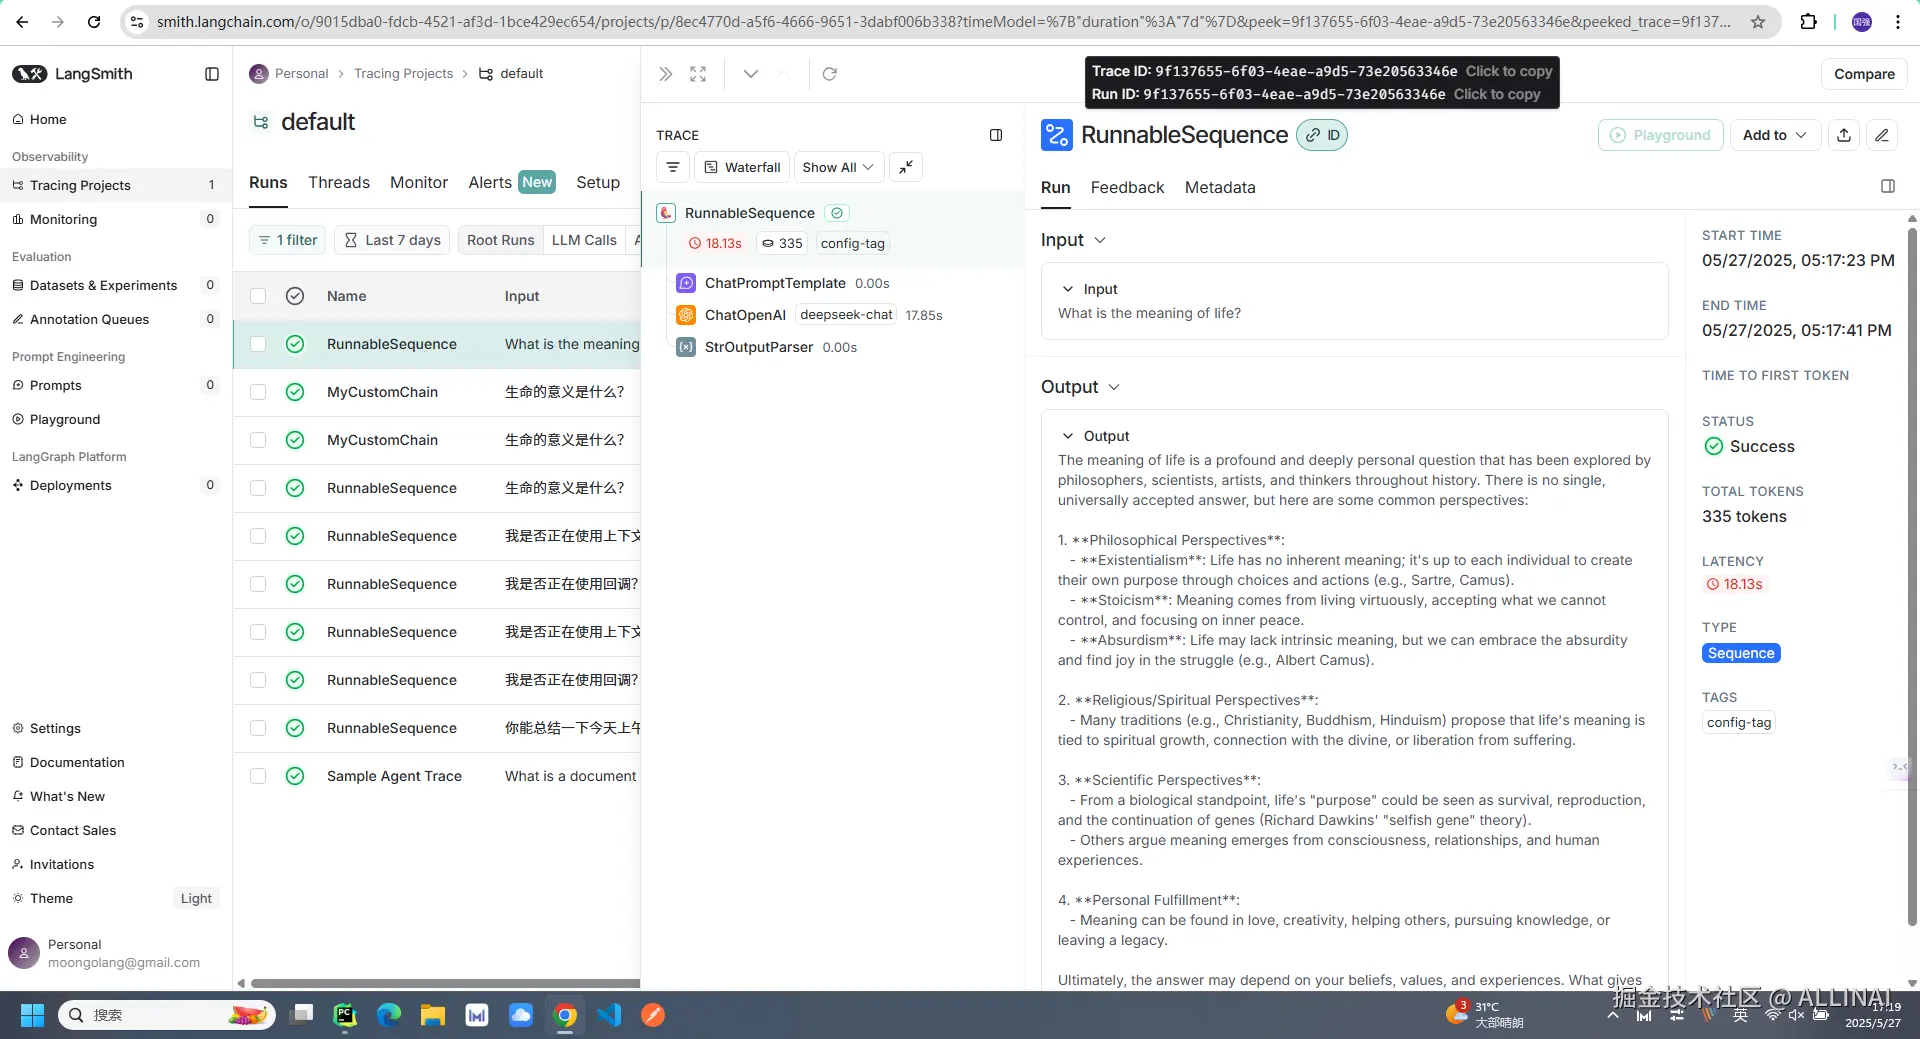This screenshot has height=1039, width=1920.
Task: Switch to Monitor tab
Action: (x=419, y=182)
